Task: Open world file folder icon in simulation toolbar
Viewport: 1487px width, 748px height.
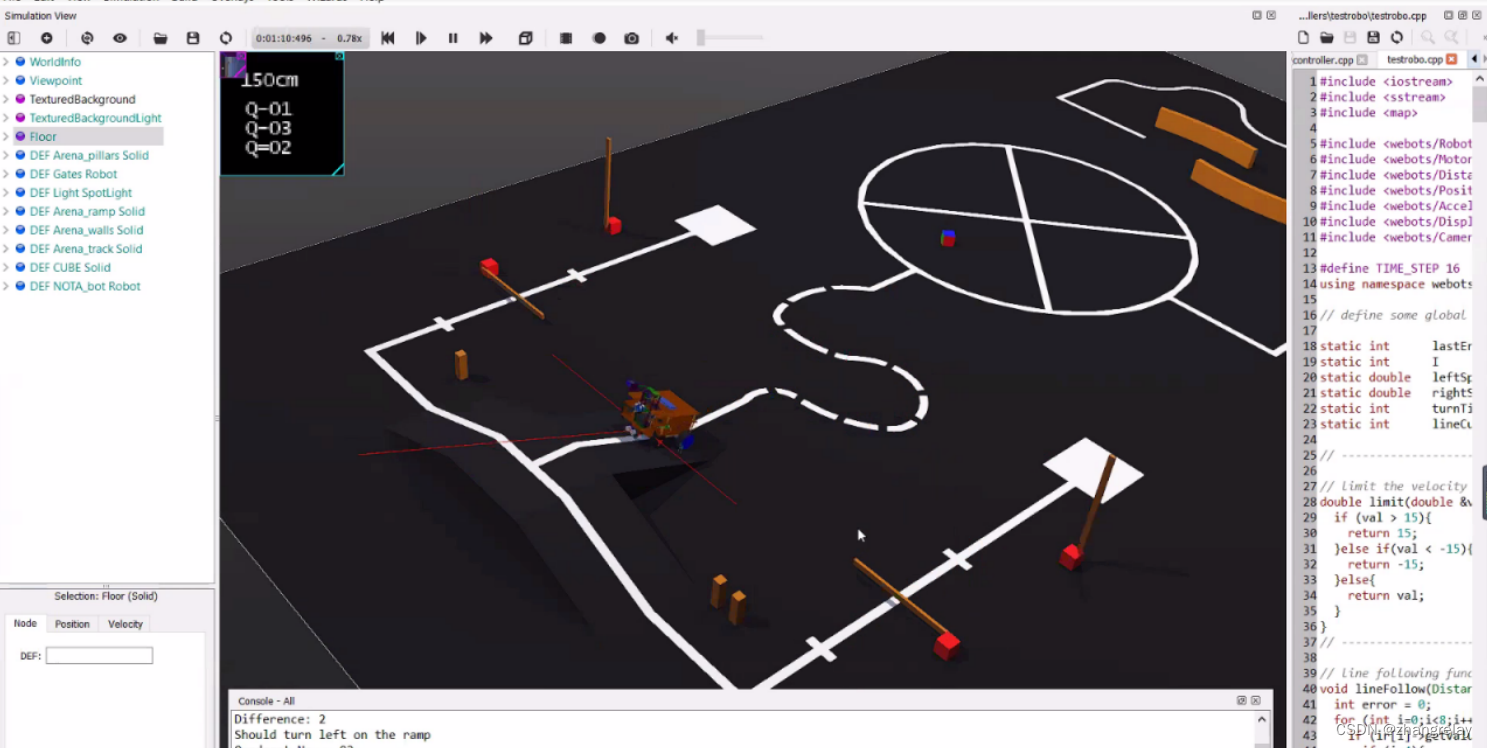Action: tap(160, 38)
